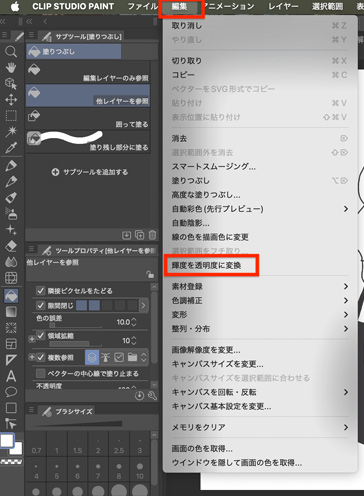This screenshot has width=364, height=496.
Task: Select the Hand move-view tool
Action: [11, 68]
